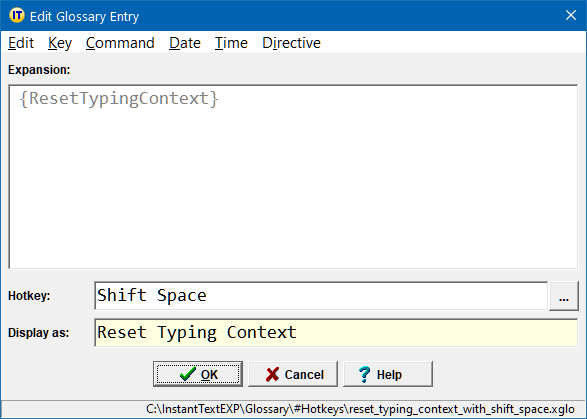Click the Cancel button
587x419 pixels.
(293, 374)
